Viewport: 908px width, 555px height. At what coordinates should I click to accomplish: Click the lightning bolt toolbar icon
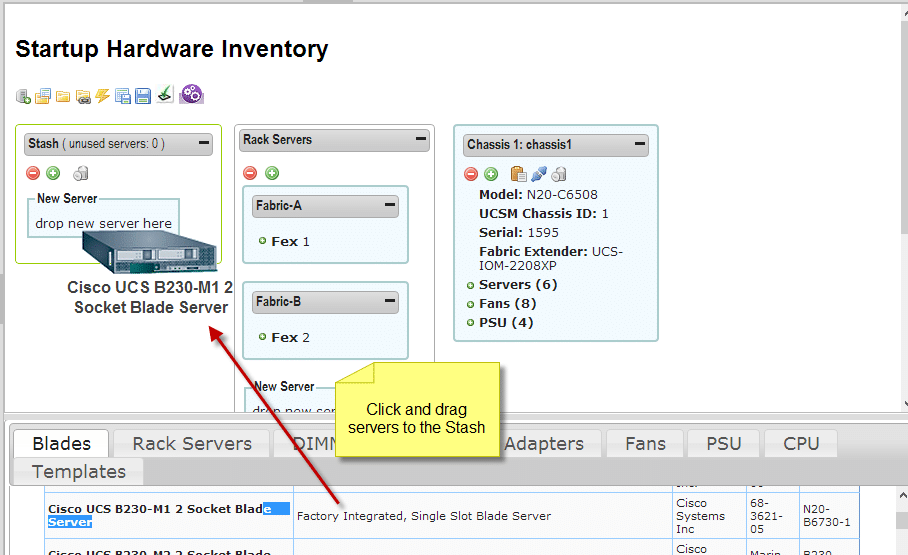[103, 96]
